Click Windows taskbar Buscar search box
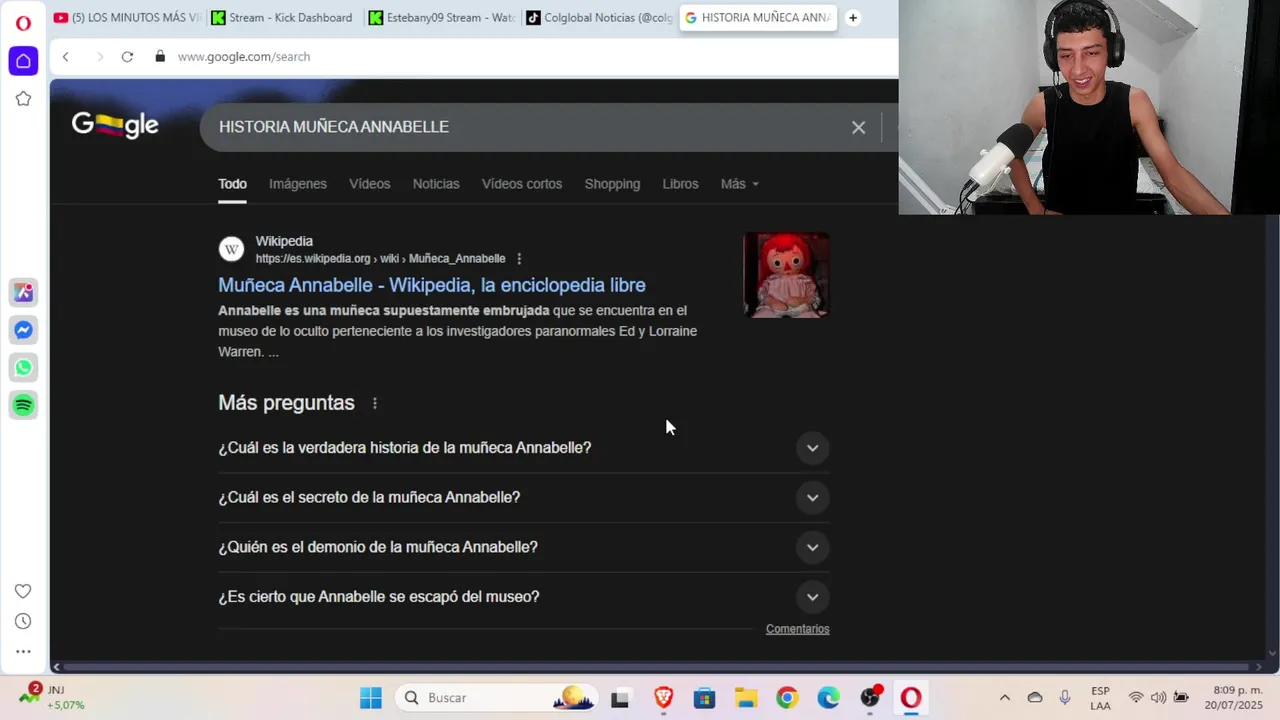This screenshot has width=1280, height=720. (496, 698)
